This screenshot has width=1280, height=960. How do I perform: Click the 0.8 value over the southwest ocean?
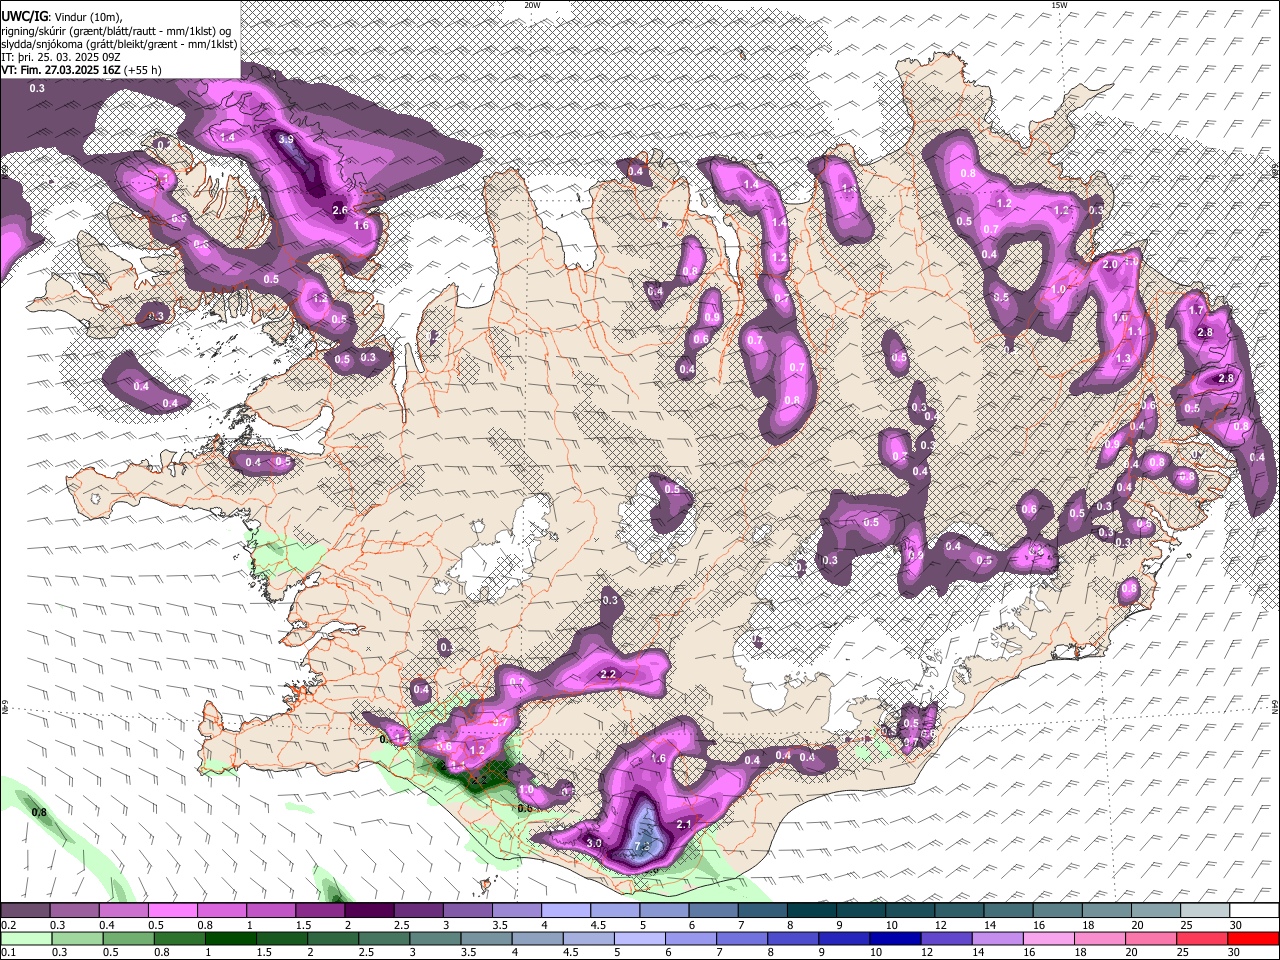point(39,812)
